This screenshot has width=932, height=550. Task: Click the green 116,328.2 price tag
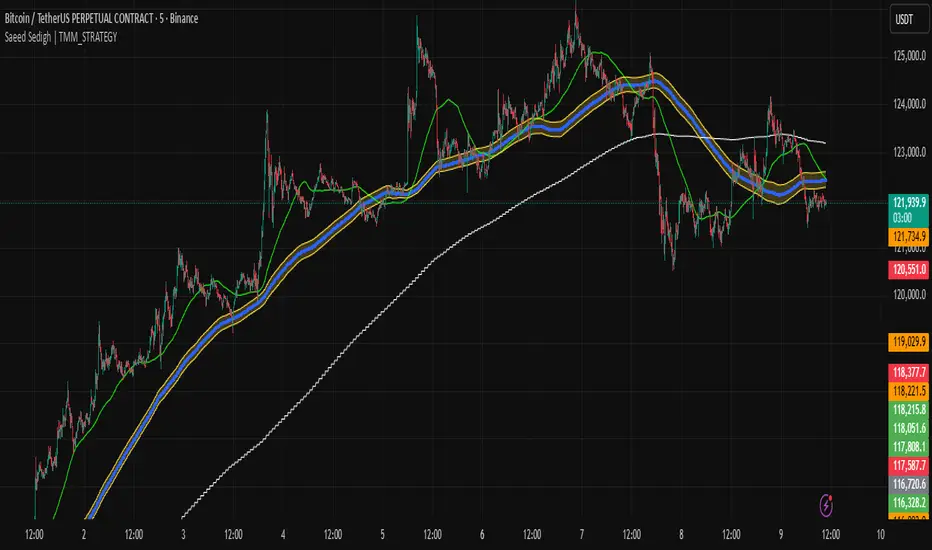(x=909, y=502)
